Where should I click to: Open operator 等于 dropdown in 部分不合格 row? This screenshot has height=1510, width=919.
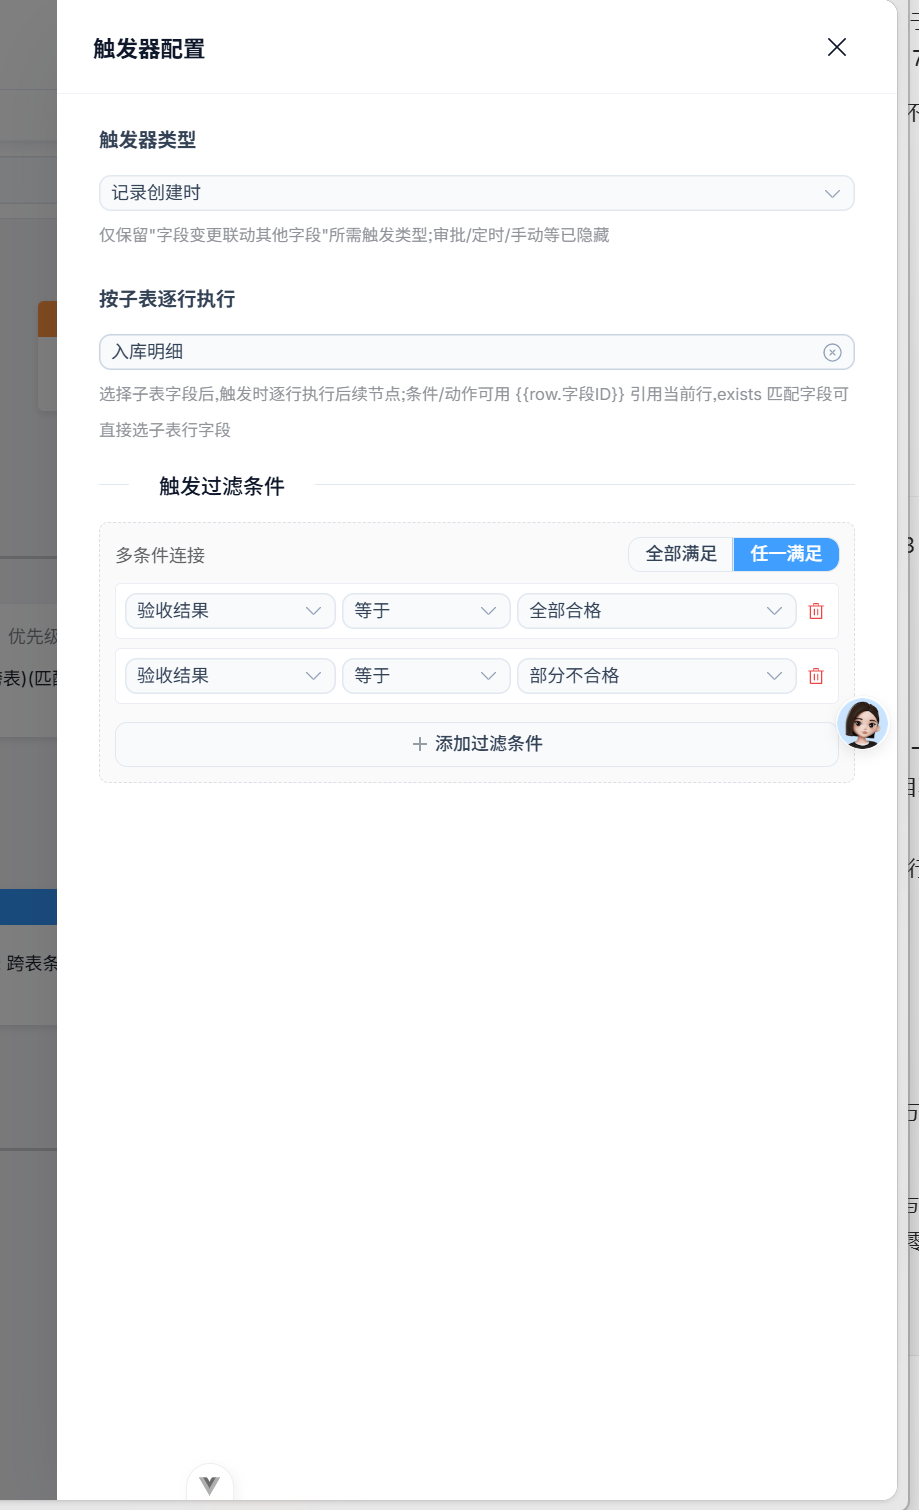click(426, 676)
